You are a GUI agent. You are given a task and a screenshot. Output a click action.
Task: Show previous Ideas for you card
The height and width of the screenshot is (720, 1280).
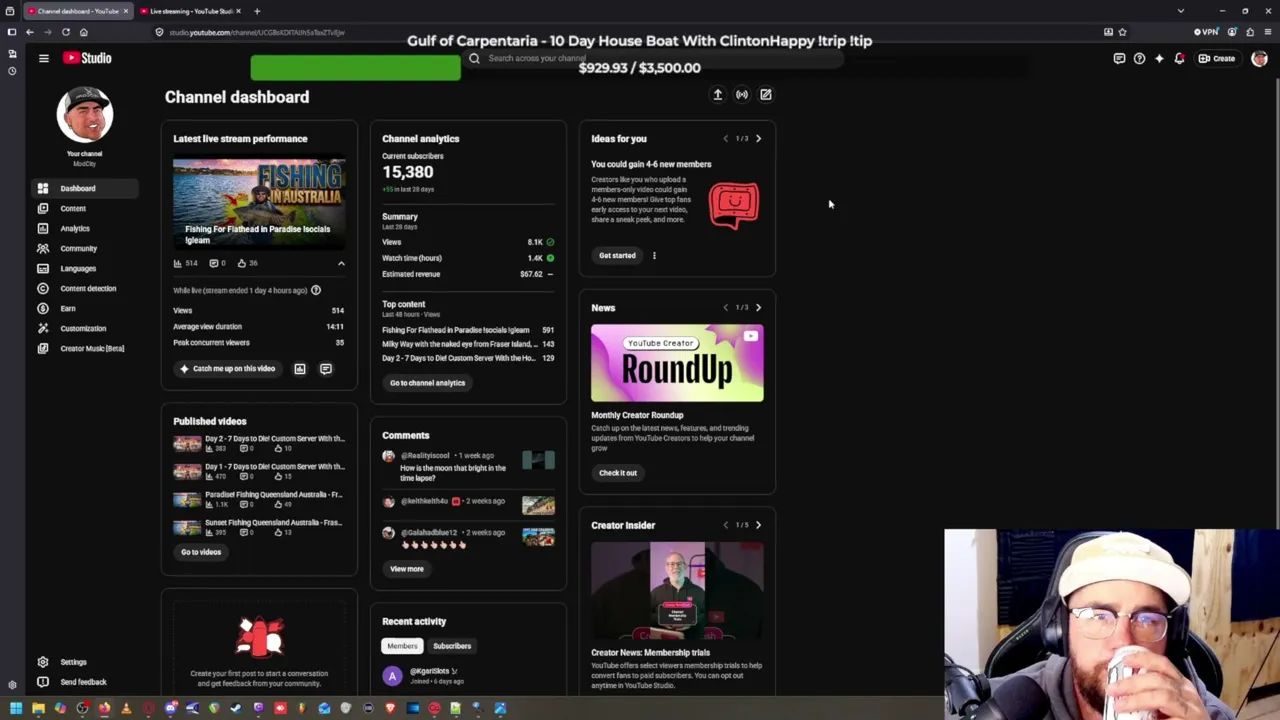pos(726,139)
